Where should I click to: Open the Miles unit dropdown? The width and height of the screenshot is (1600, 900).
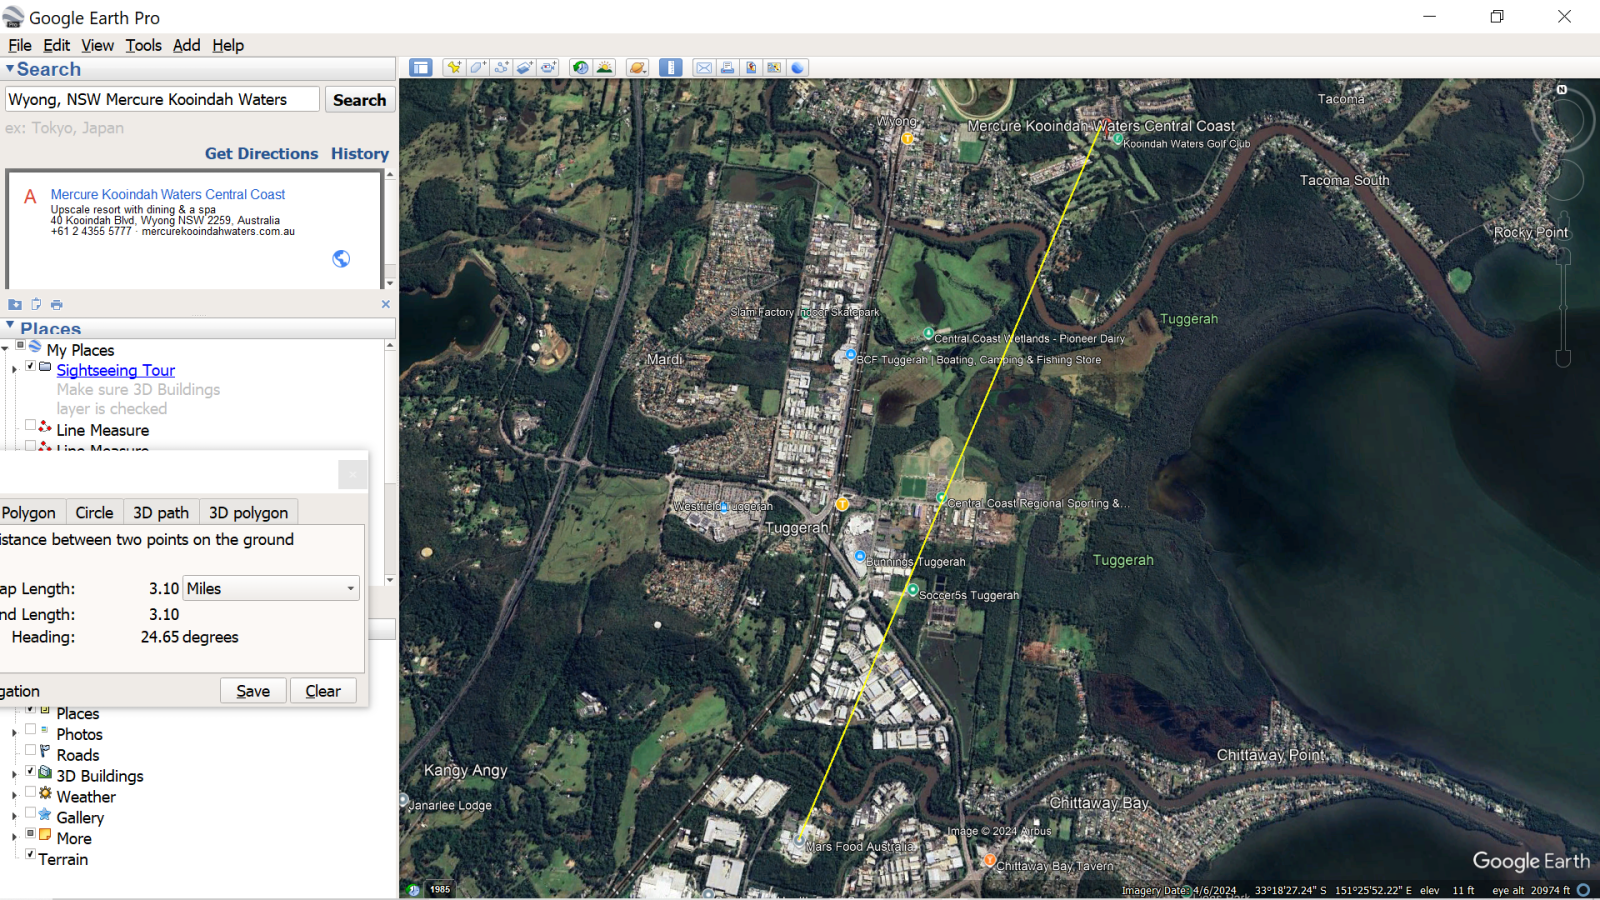point(270,589)
